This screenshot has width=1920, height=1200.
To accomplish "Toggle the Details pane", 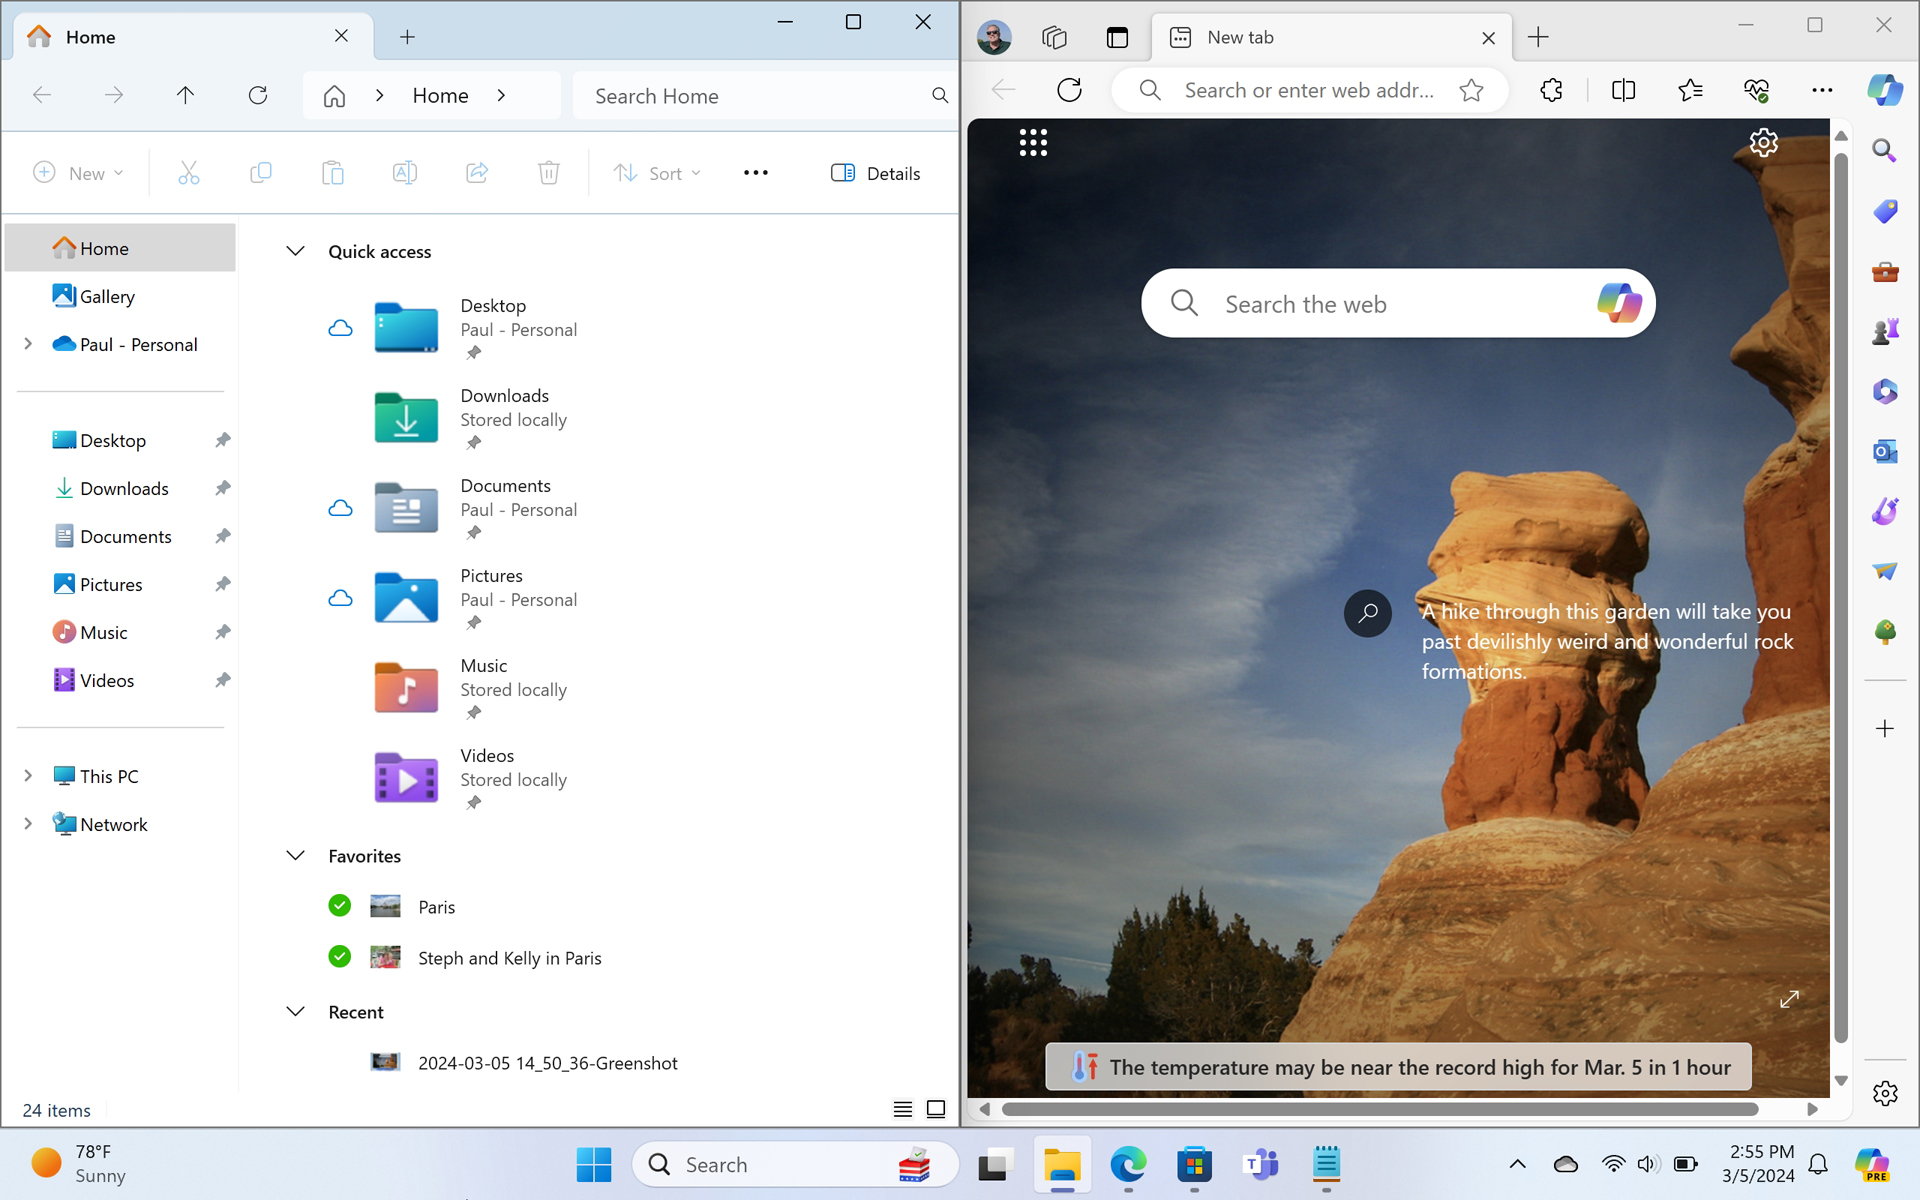I will (x=875, y=173).
